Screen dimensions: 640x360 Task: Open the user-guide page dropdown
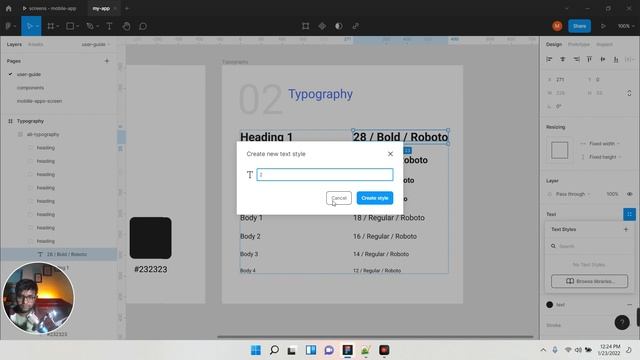tap(96, 44)
